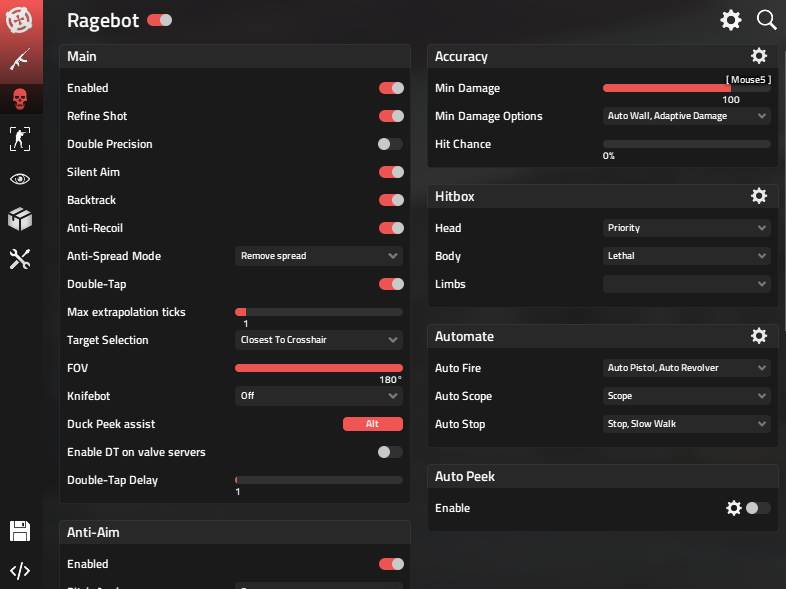Click the Main section header
The height and width of the screenshot is (589, 786).
pos(235,56)
